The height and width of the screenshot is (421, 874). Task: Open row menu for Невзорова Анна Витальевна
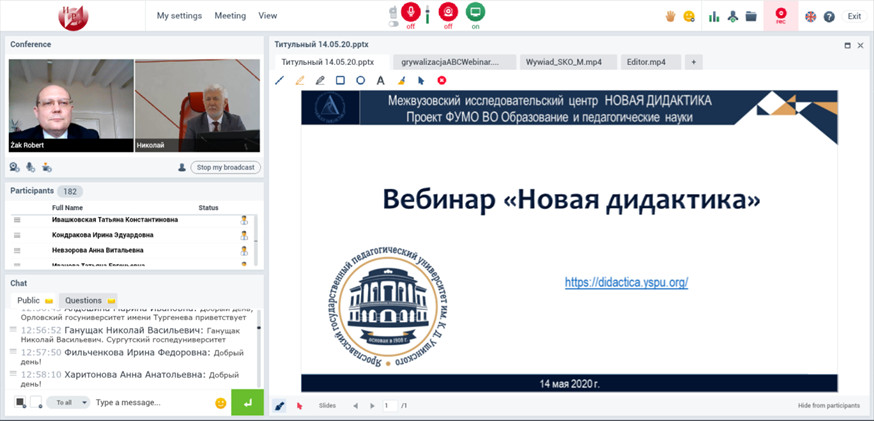point(17,250)
